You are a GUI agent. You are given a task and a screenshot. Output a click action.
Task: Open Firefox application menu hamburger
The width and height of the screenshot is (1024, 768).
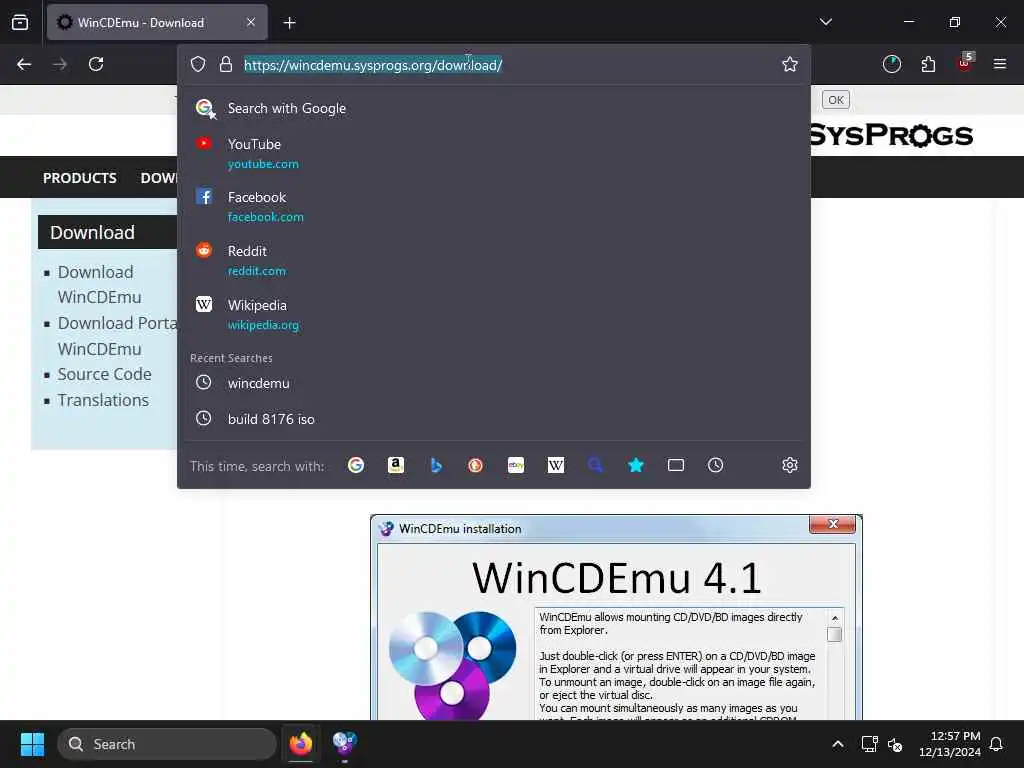point(1000,64)
